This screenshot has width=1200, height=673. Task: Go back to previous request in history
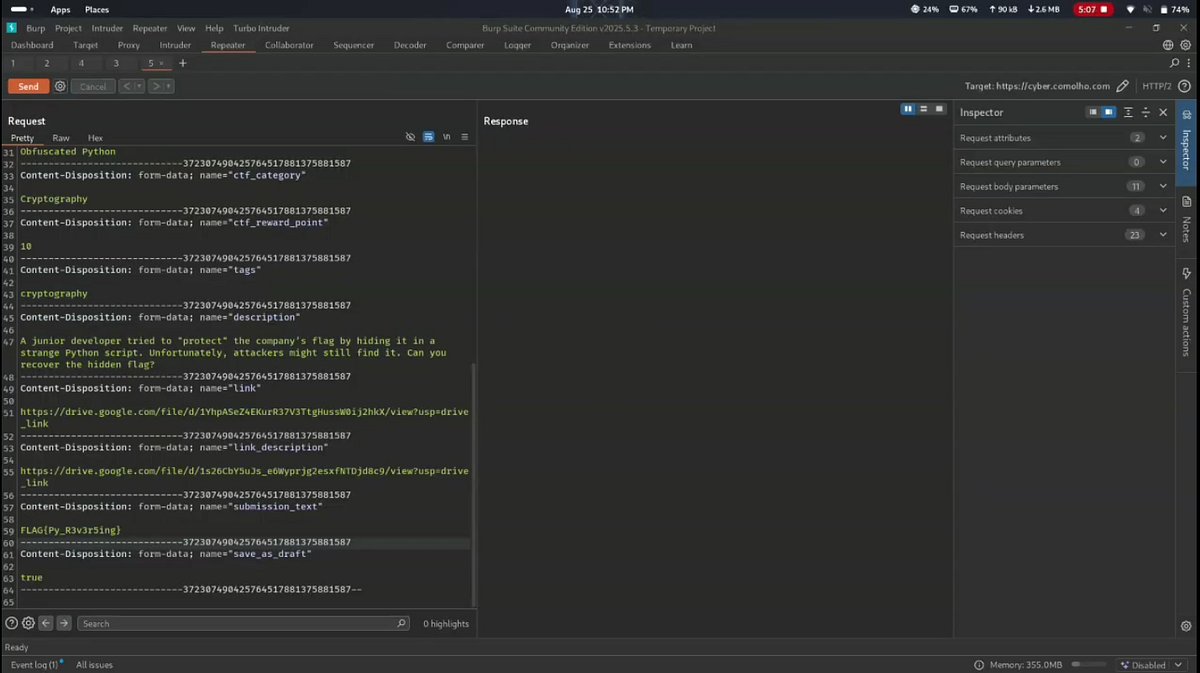point(128,87)
